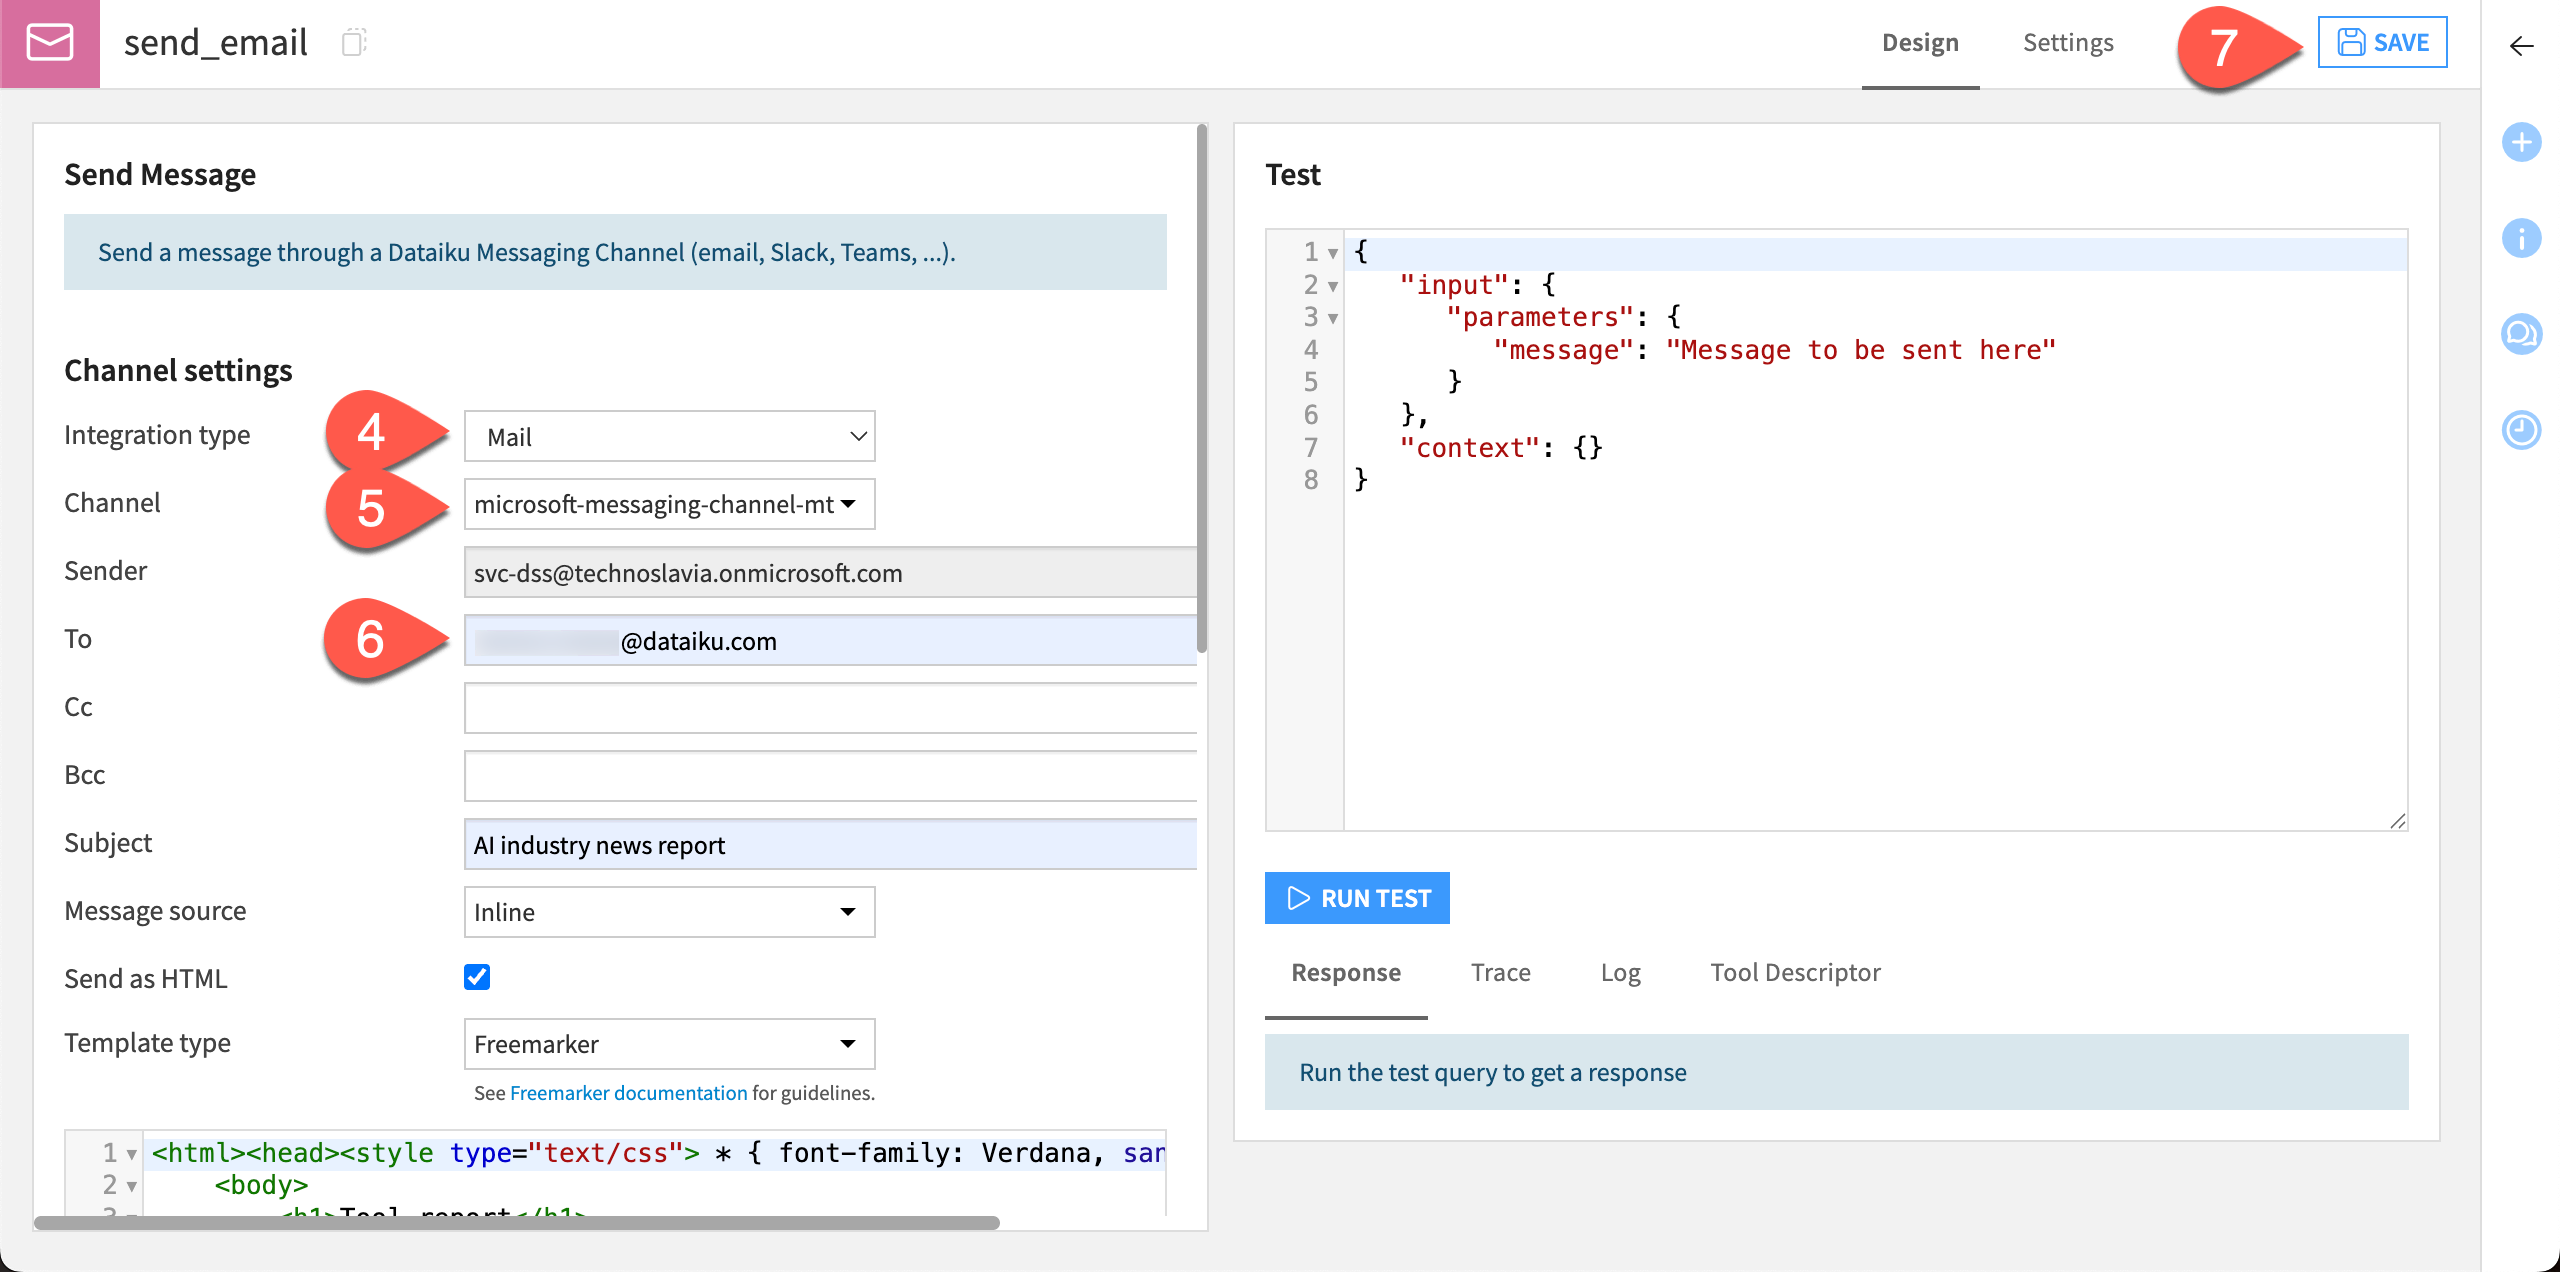Image resolution: width=2560 pixels, height=1272 pixels.
Task: Collapse body line 2 fold arrow in template editor
Action: point(131,1187)
